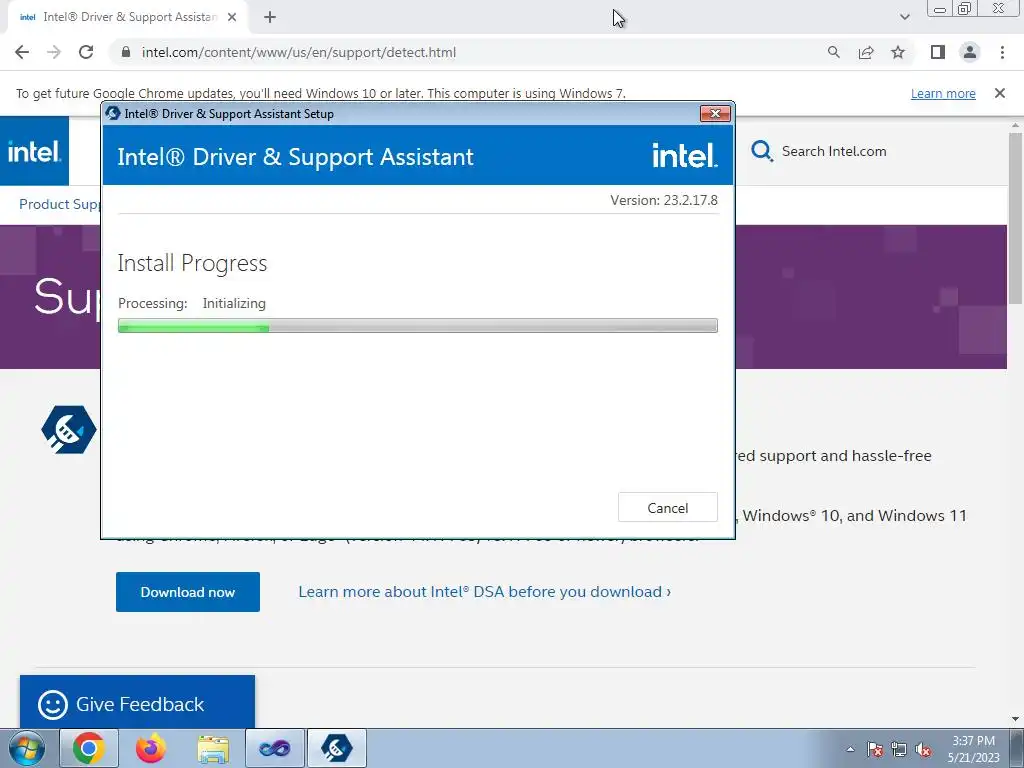Click the Intel DSA installer taskbar icon

click(337, 748)
